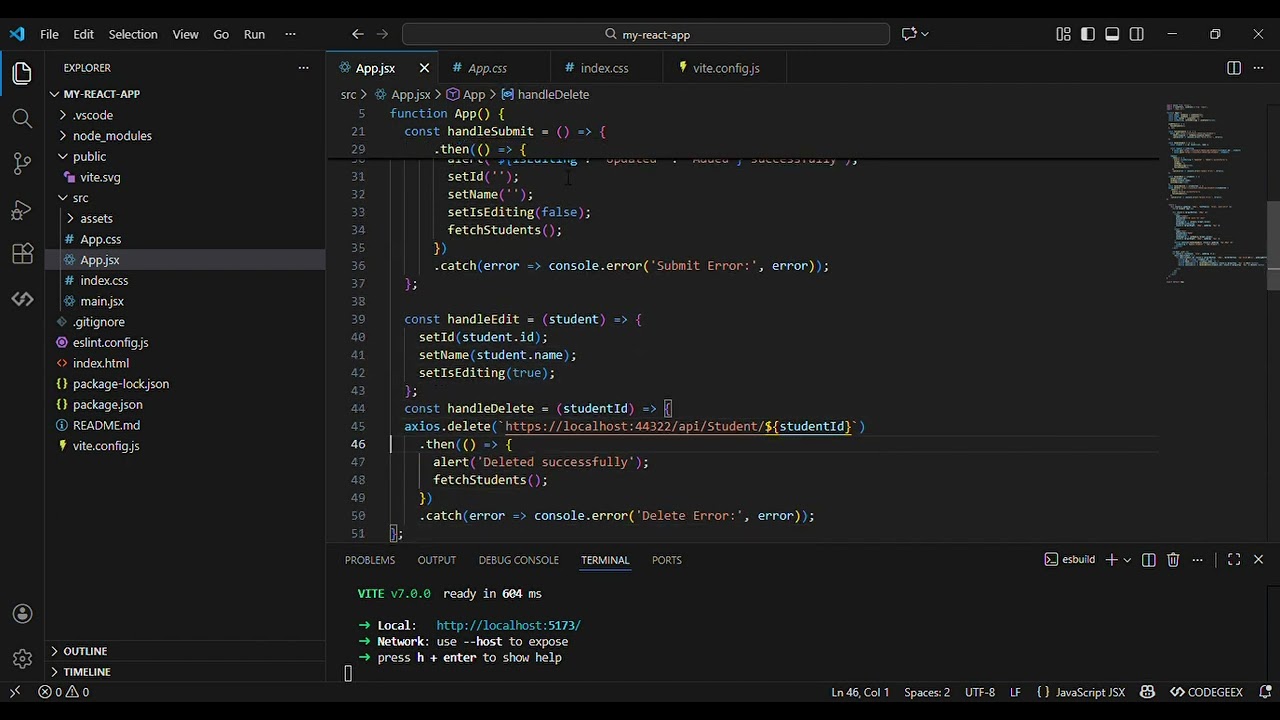Open CODEGEEX status bar item
The image size is (1280, 720).
click(1206, 692)
